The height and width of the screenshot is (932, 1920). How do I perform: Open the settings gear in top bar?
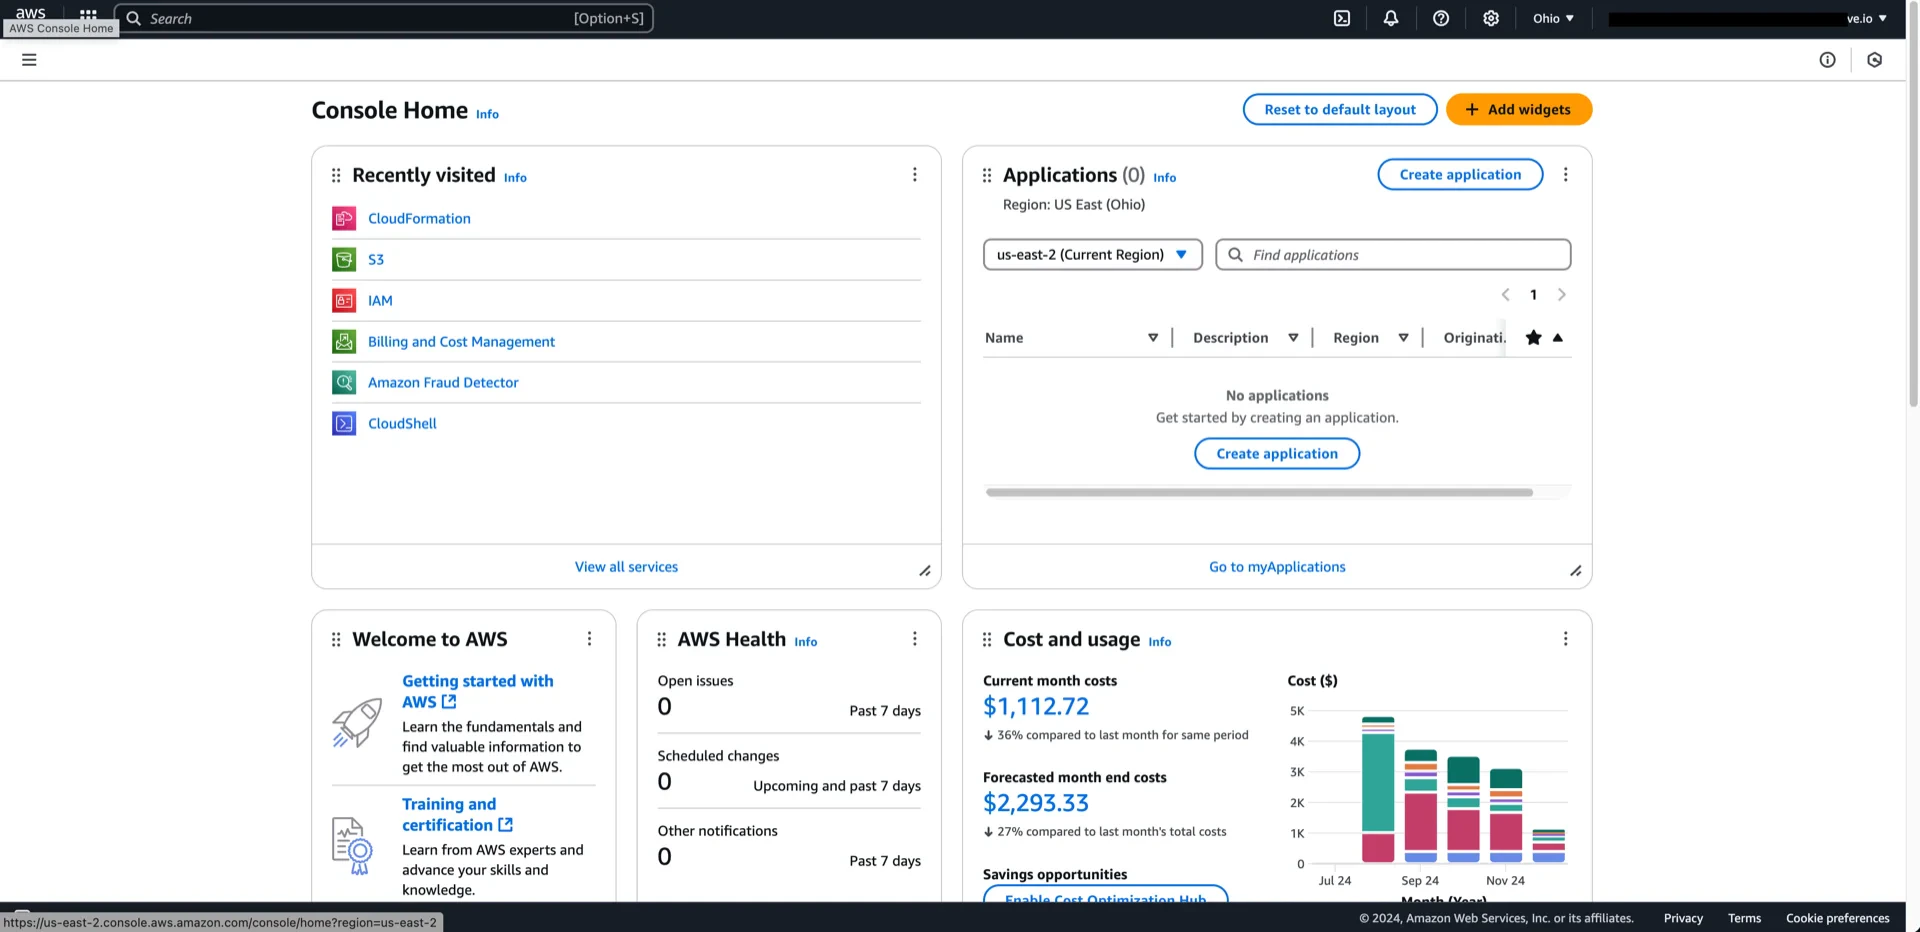click(1491, 18)
